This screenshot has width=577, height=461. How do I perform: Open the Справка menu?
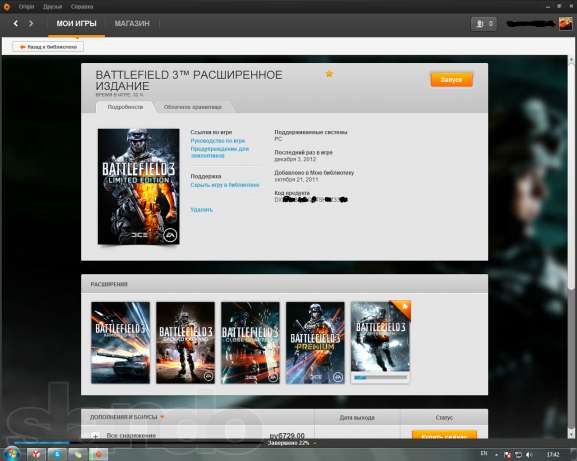click(82, 7)
